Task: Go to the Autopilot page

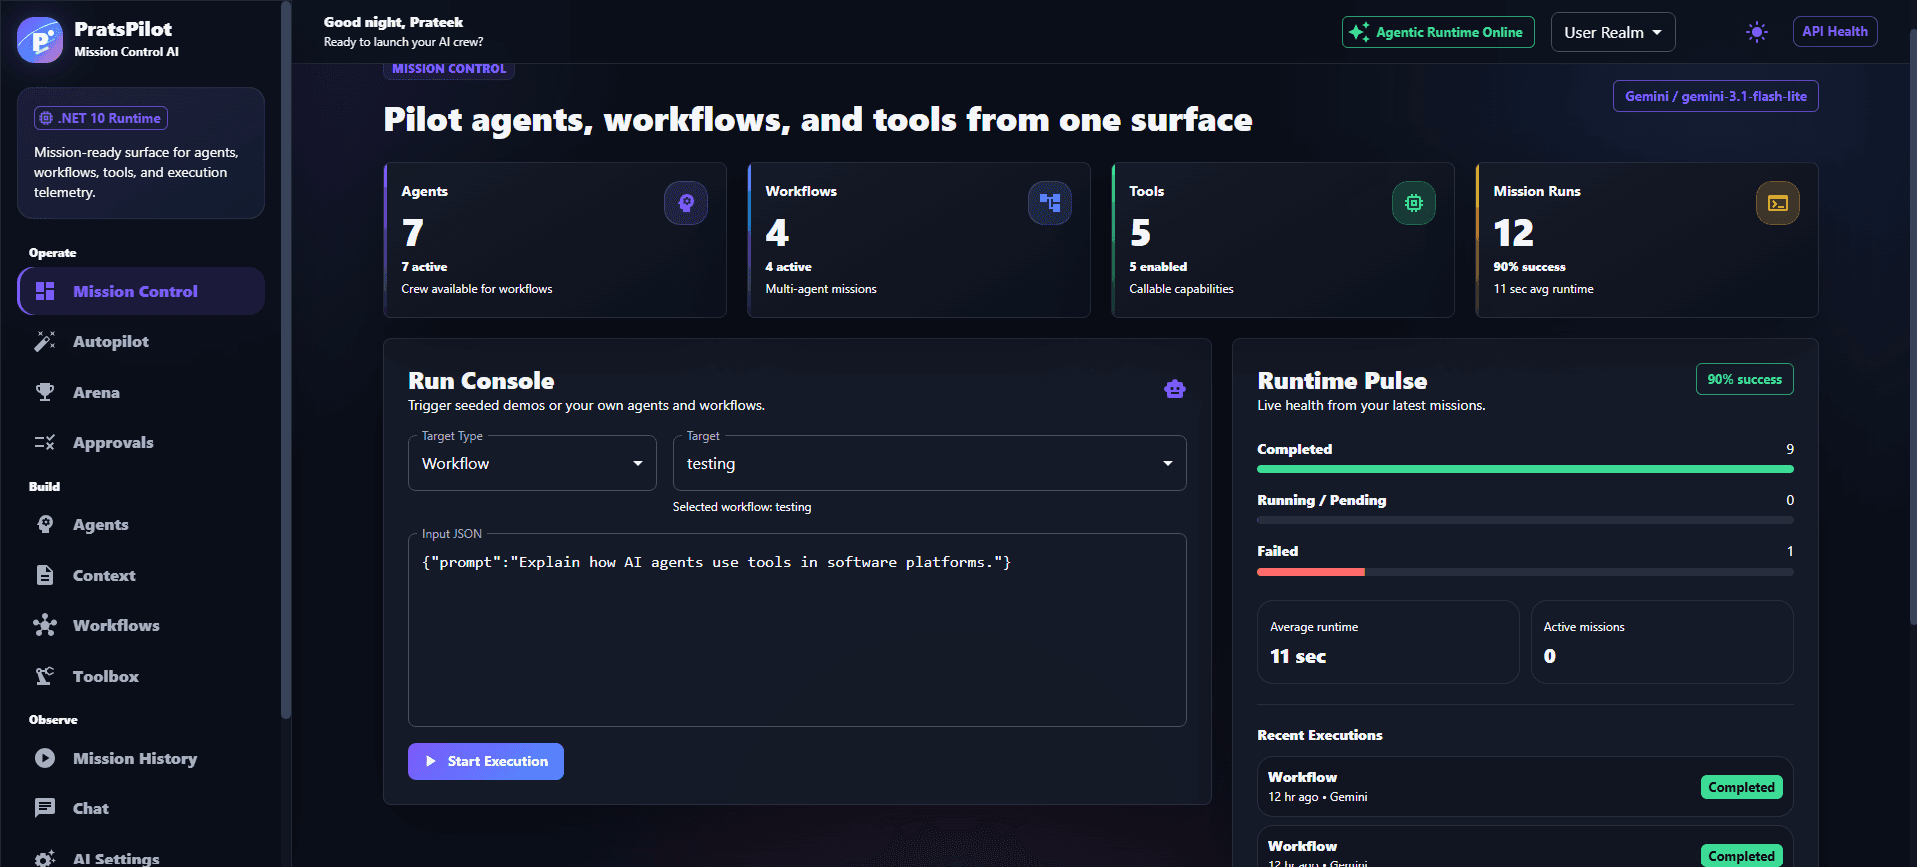Action: point(141,341)
